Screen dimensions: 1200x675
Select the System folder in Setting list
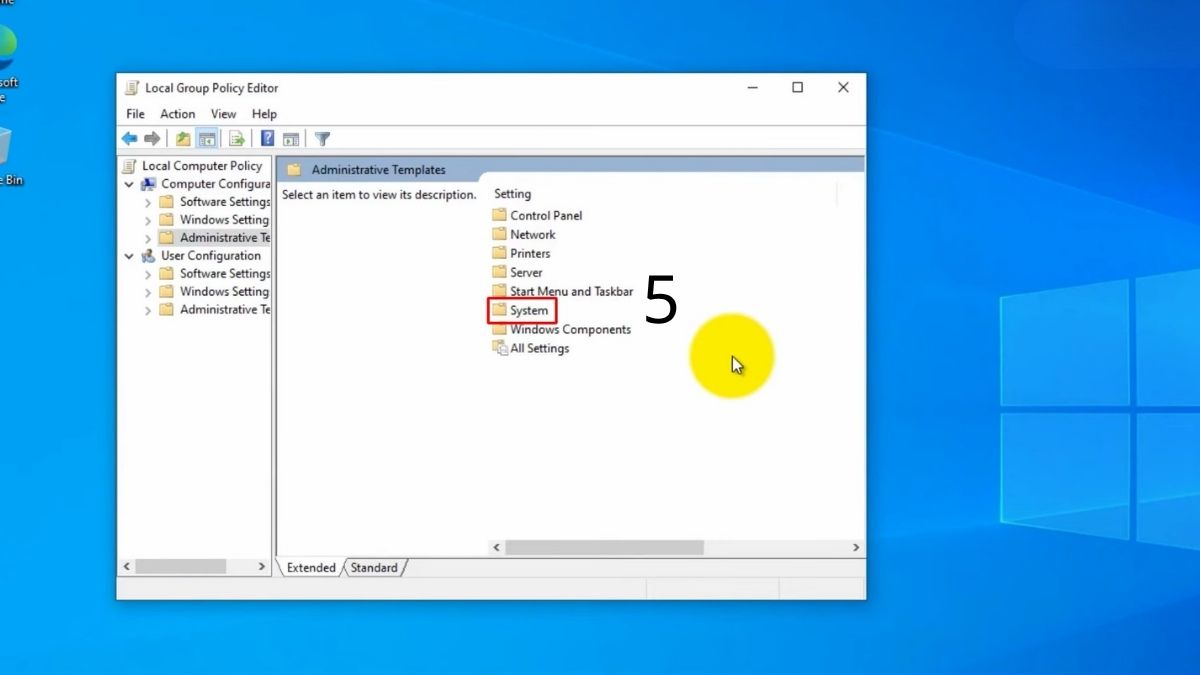pos(529,311)
